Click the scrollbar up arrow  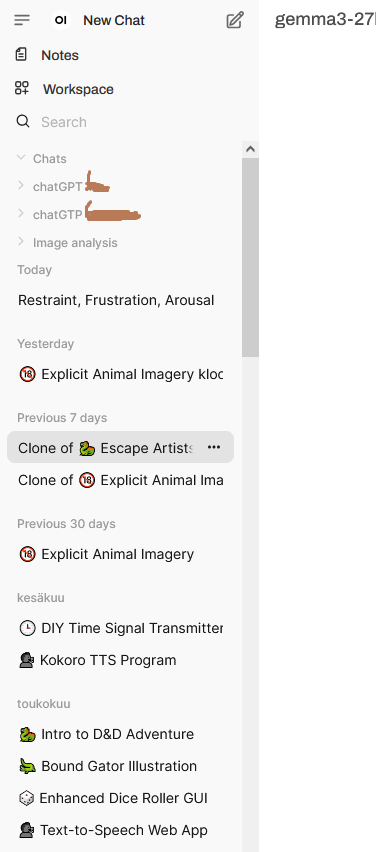[x=250, y=149]
